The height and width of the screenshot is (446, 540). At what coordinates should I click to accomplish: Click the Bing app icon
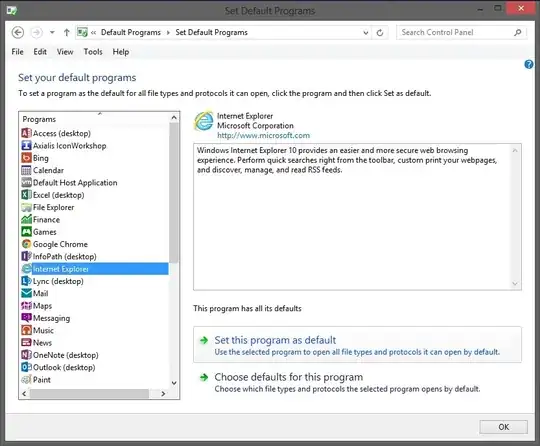(27, 158)
